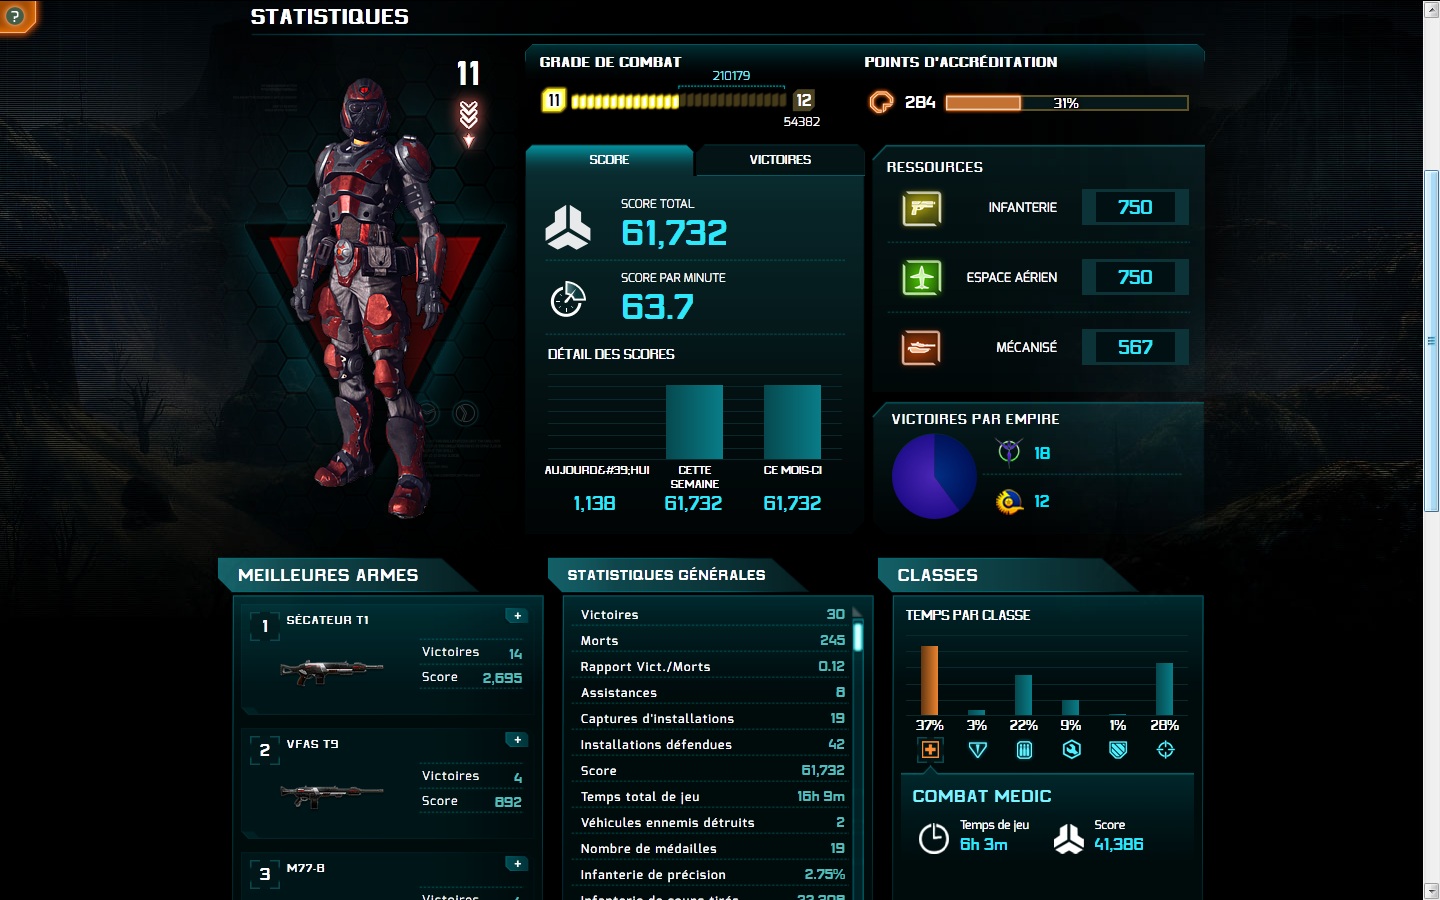Click the Sécateur T1 score 2,695

[x=502, y=678]
